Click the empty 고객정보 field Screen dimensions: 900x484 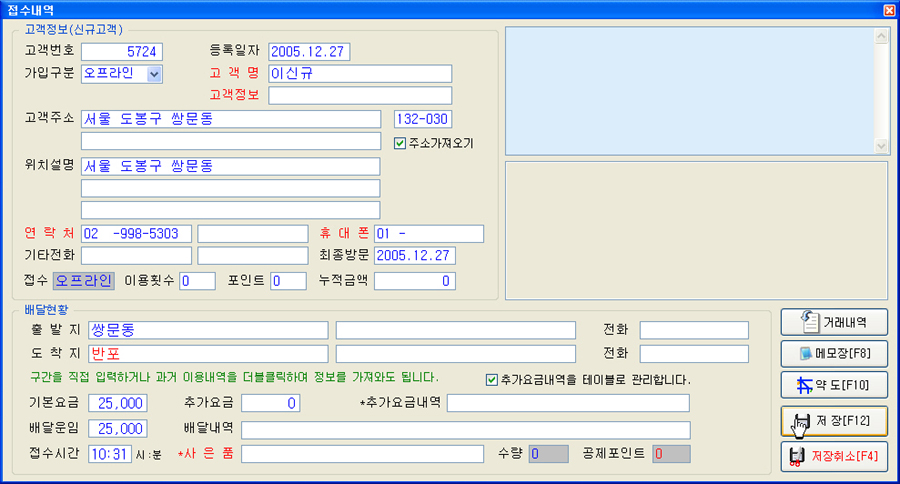tap(360, 95)
